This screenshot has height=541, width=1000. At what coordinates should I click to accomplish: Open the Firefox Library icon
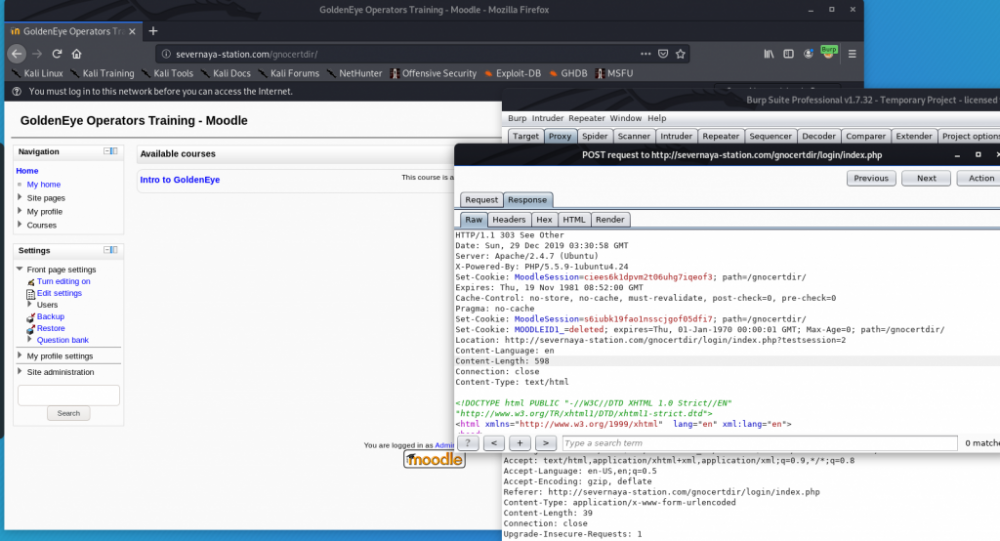pyautogui.click(x=768, y=54)
